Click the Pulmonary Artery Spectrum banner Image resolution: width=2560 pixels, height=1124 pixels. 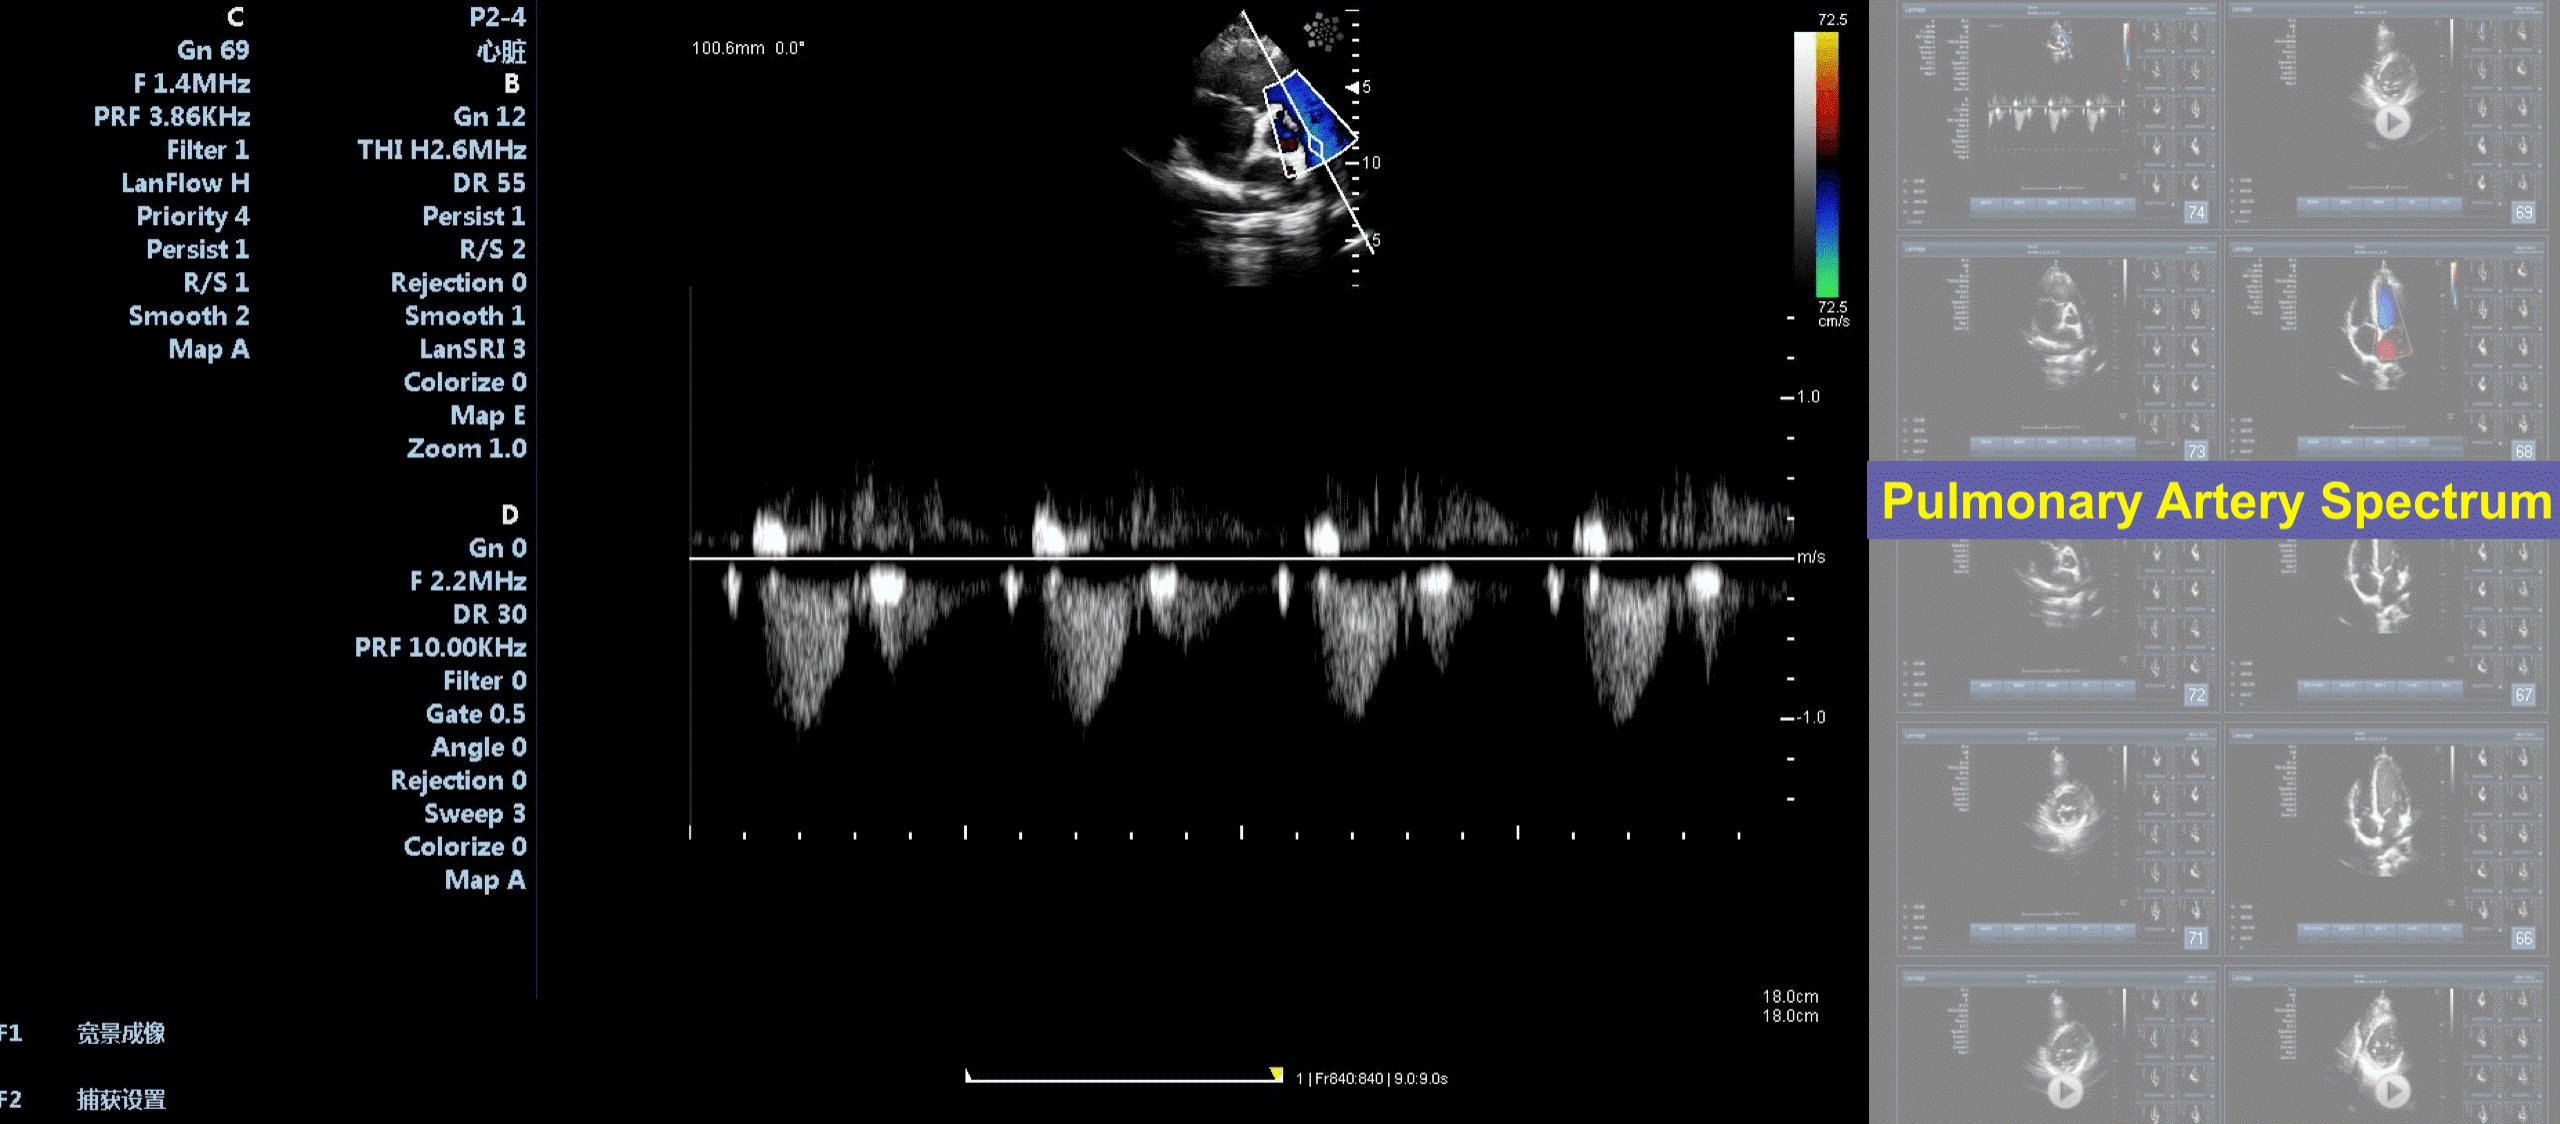click(x=2214, y=501)
